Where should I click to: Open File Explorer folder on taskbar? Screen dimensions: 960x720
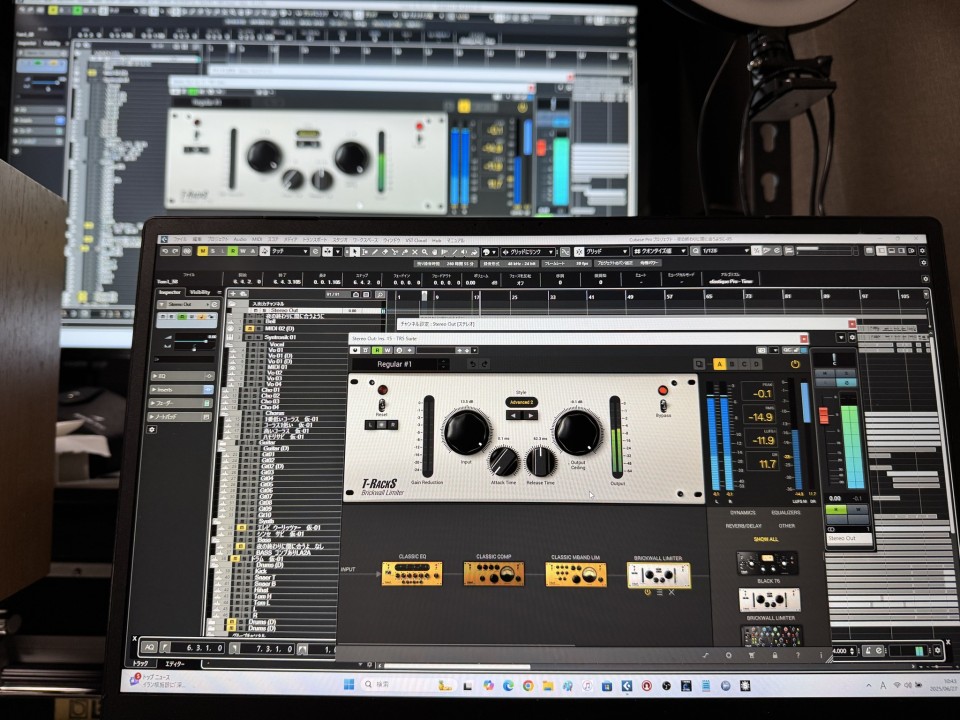[x=548, y=686]
